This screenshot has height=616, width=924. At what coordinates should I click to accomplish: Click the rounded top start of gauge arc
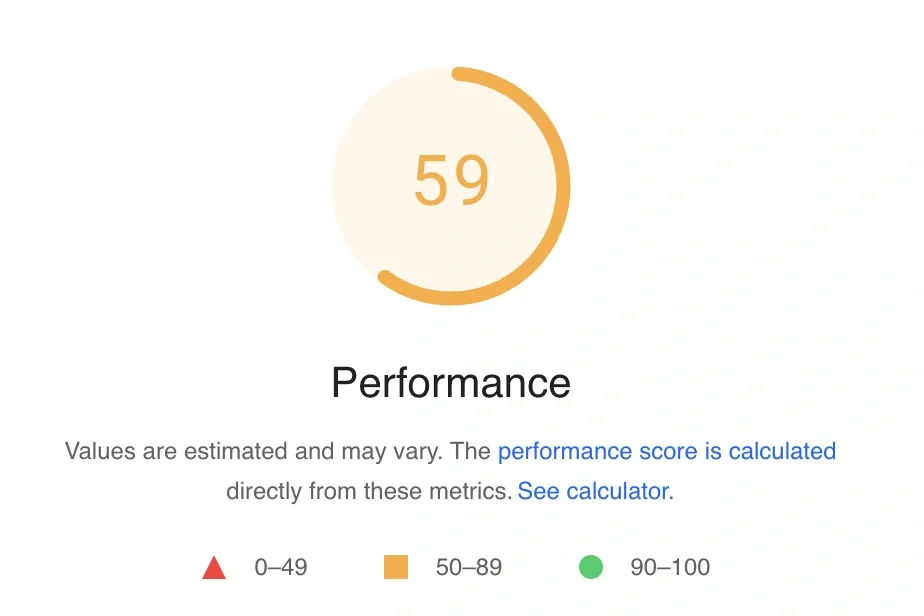pyautogui.click(x=460, y=74)
